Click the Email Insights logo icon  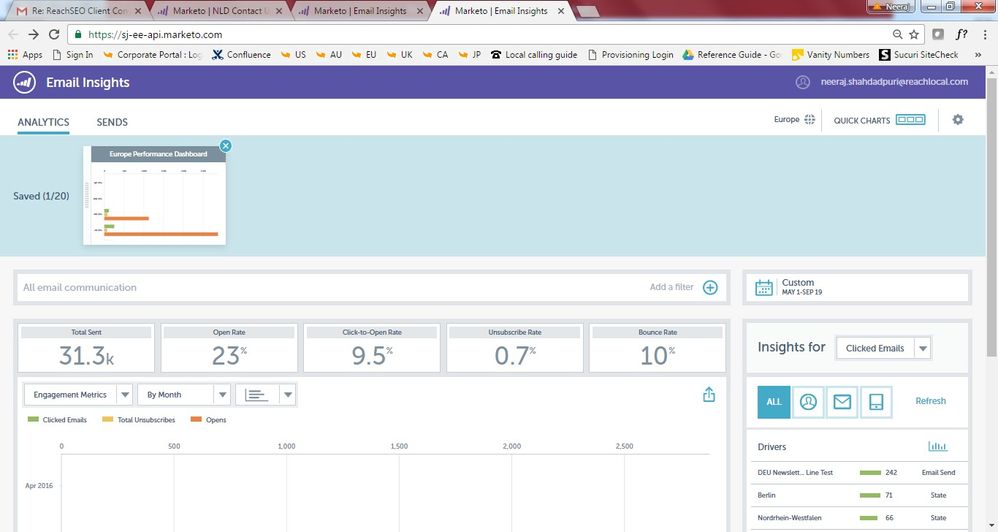(25, 82)
